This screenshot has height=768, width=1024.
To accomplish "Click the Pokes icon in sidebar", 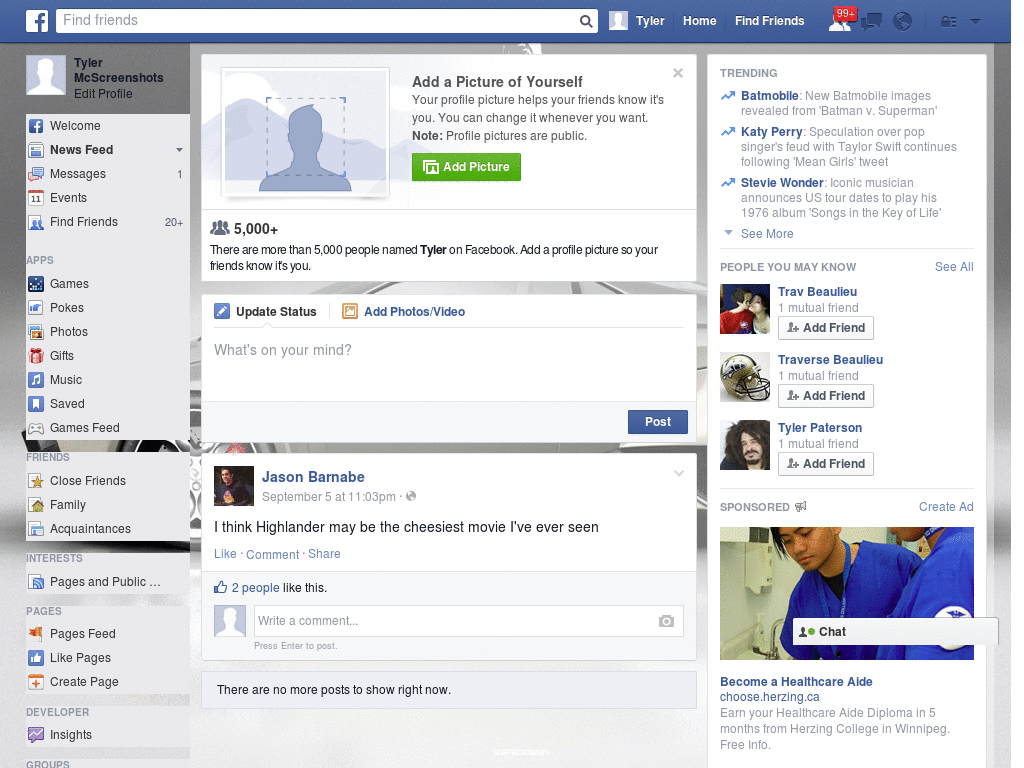I will [x=36, y=308].
